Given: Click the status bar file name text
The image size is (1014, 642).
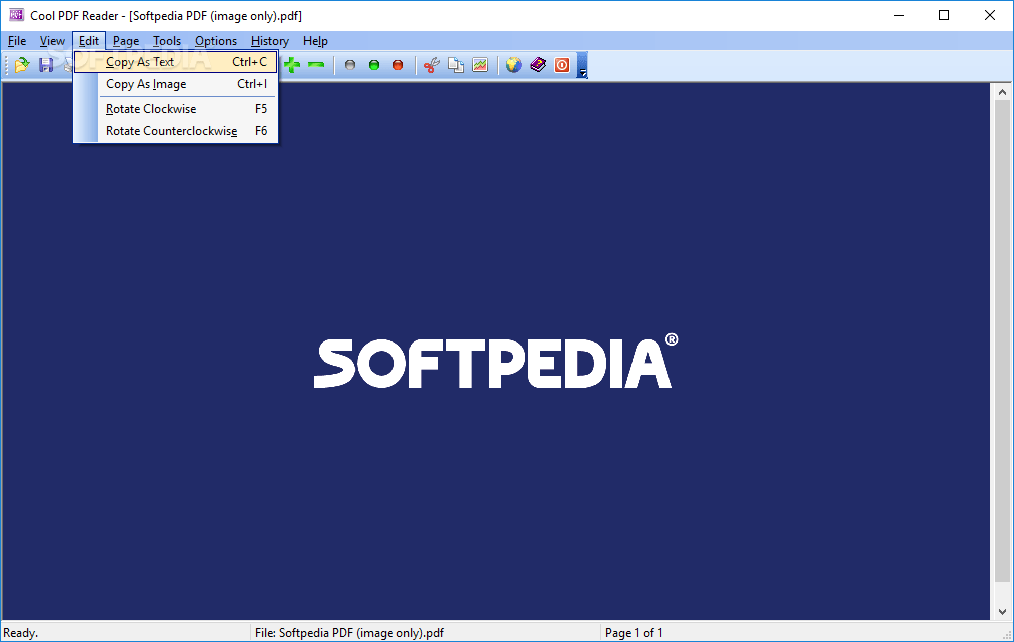Looking at the screenshot, I should [x=349, y=633].
